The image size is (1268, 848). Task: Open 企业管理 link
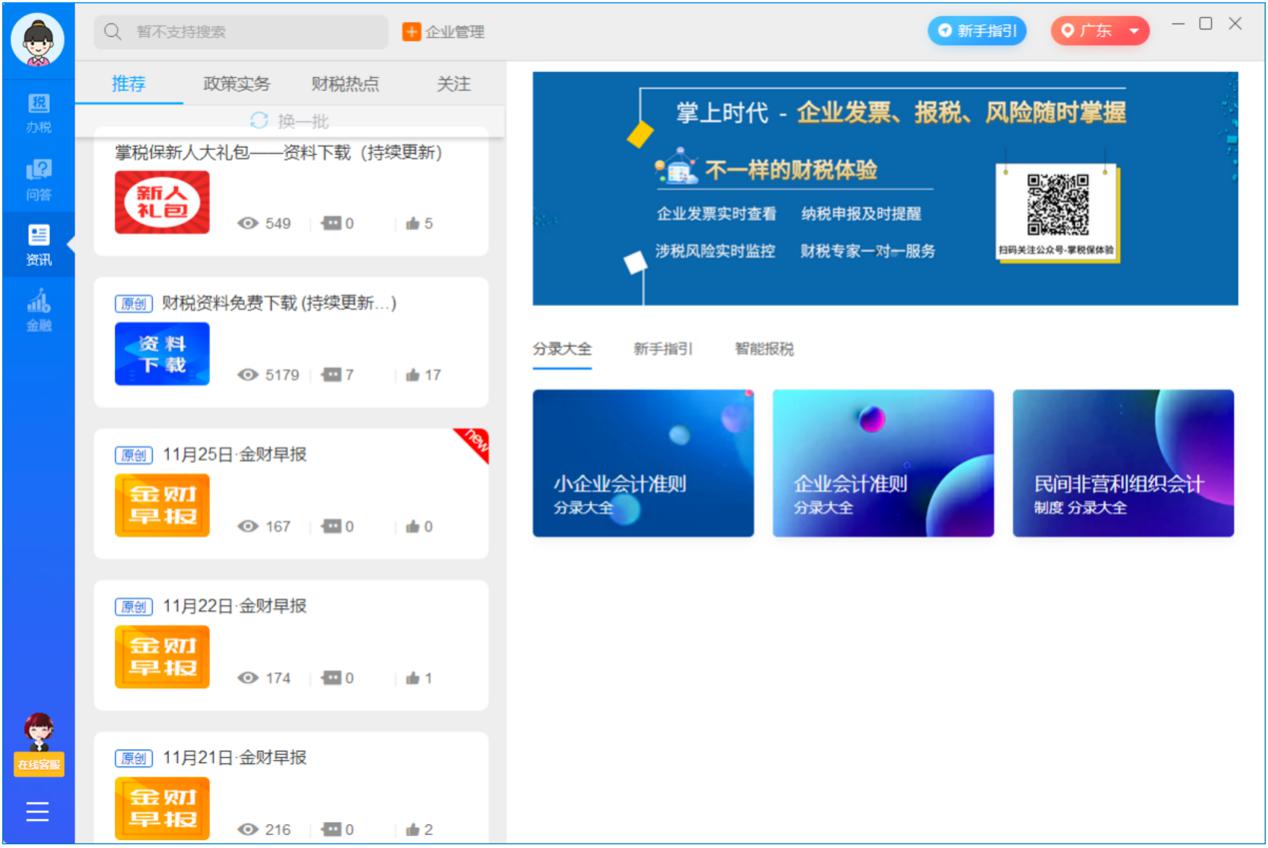point(455,32)
